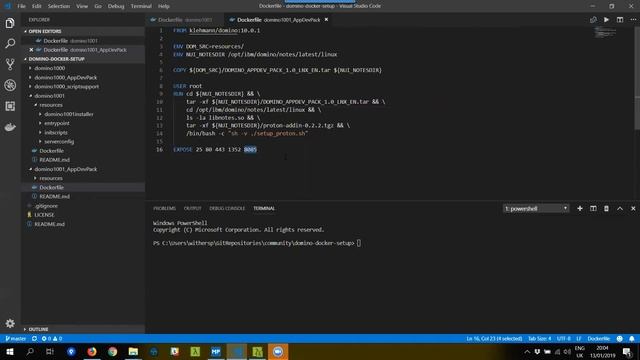
Task: Open the Source Control view
Action: coord(10,64)
